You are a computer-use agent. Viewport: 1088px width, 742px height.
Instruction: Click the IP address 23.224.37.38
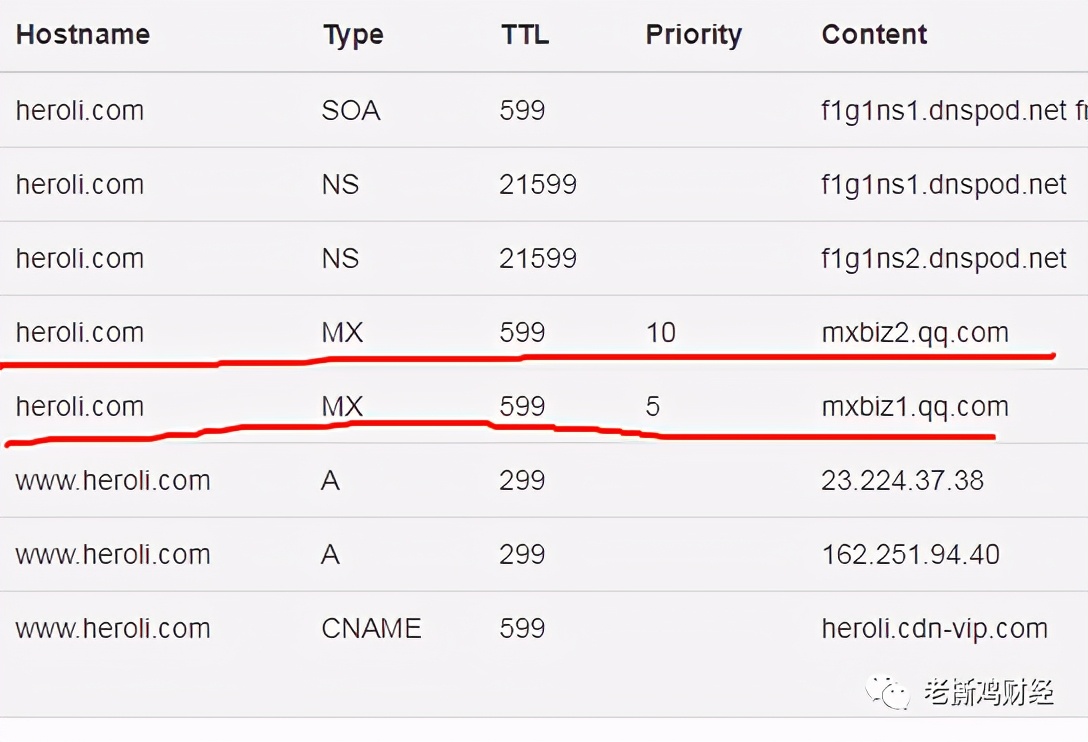click(903, 480)
